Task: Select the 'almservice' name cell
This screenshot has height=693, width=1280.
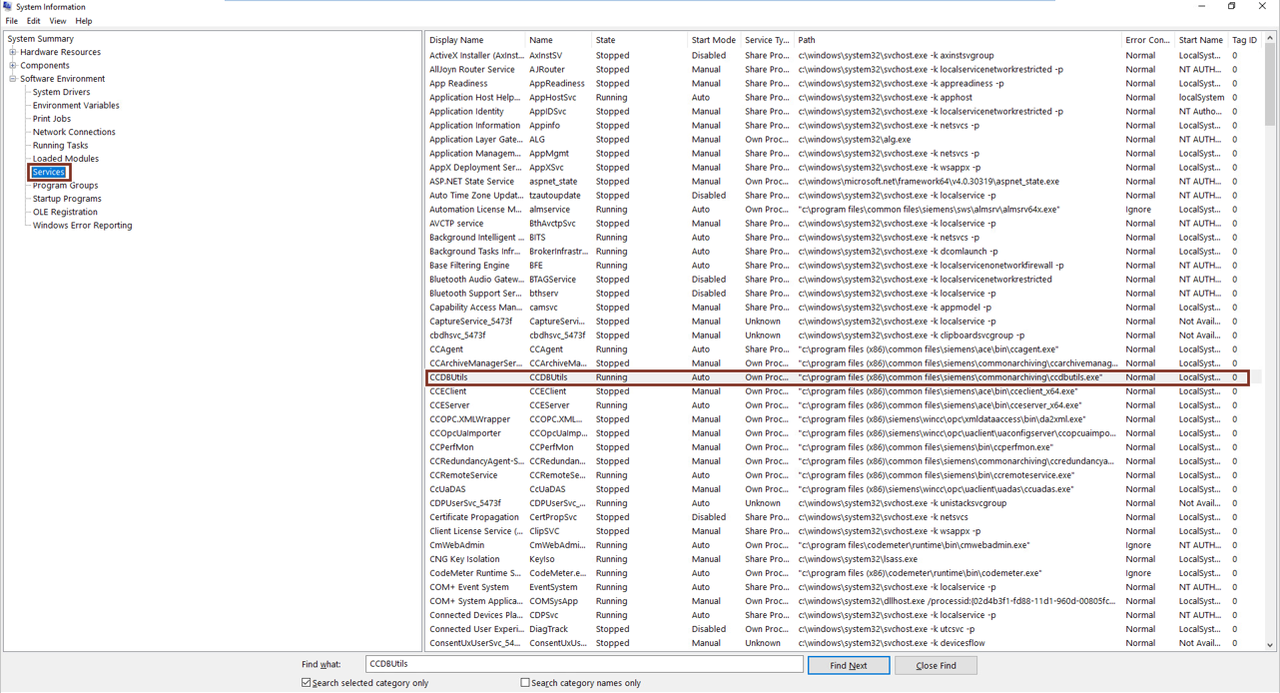Action: [550, 210]
